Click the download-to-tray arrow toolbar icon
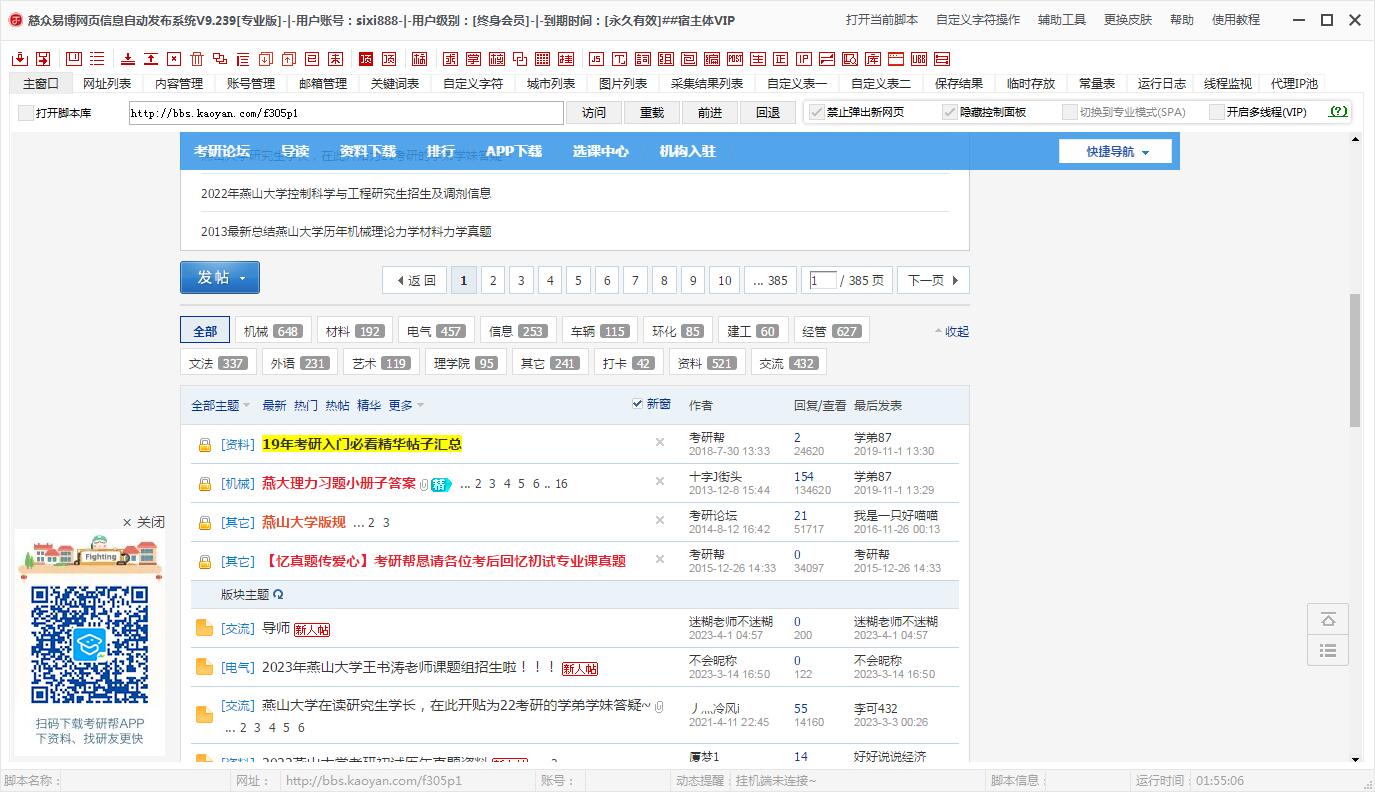The height and width of the screenshot is (792, 1375). [x=127, y=59]
